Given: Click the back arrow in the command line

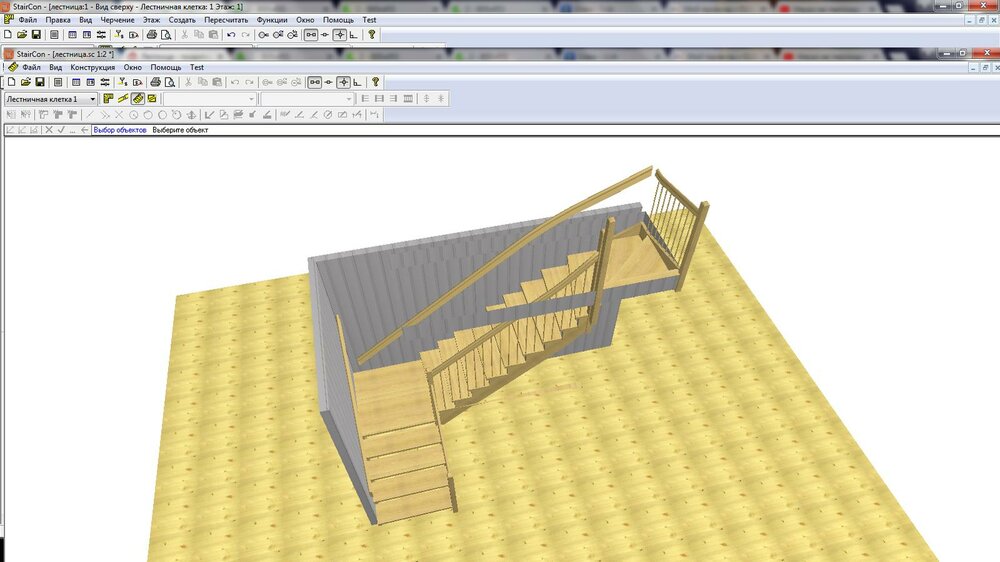Looking at the screenshot, I should (x=85, y=129).
